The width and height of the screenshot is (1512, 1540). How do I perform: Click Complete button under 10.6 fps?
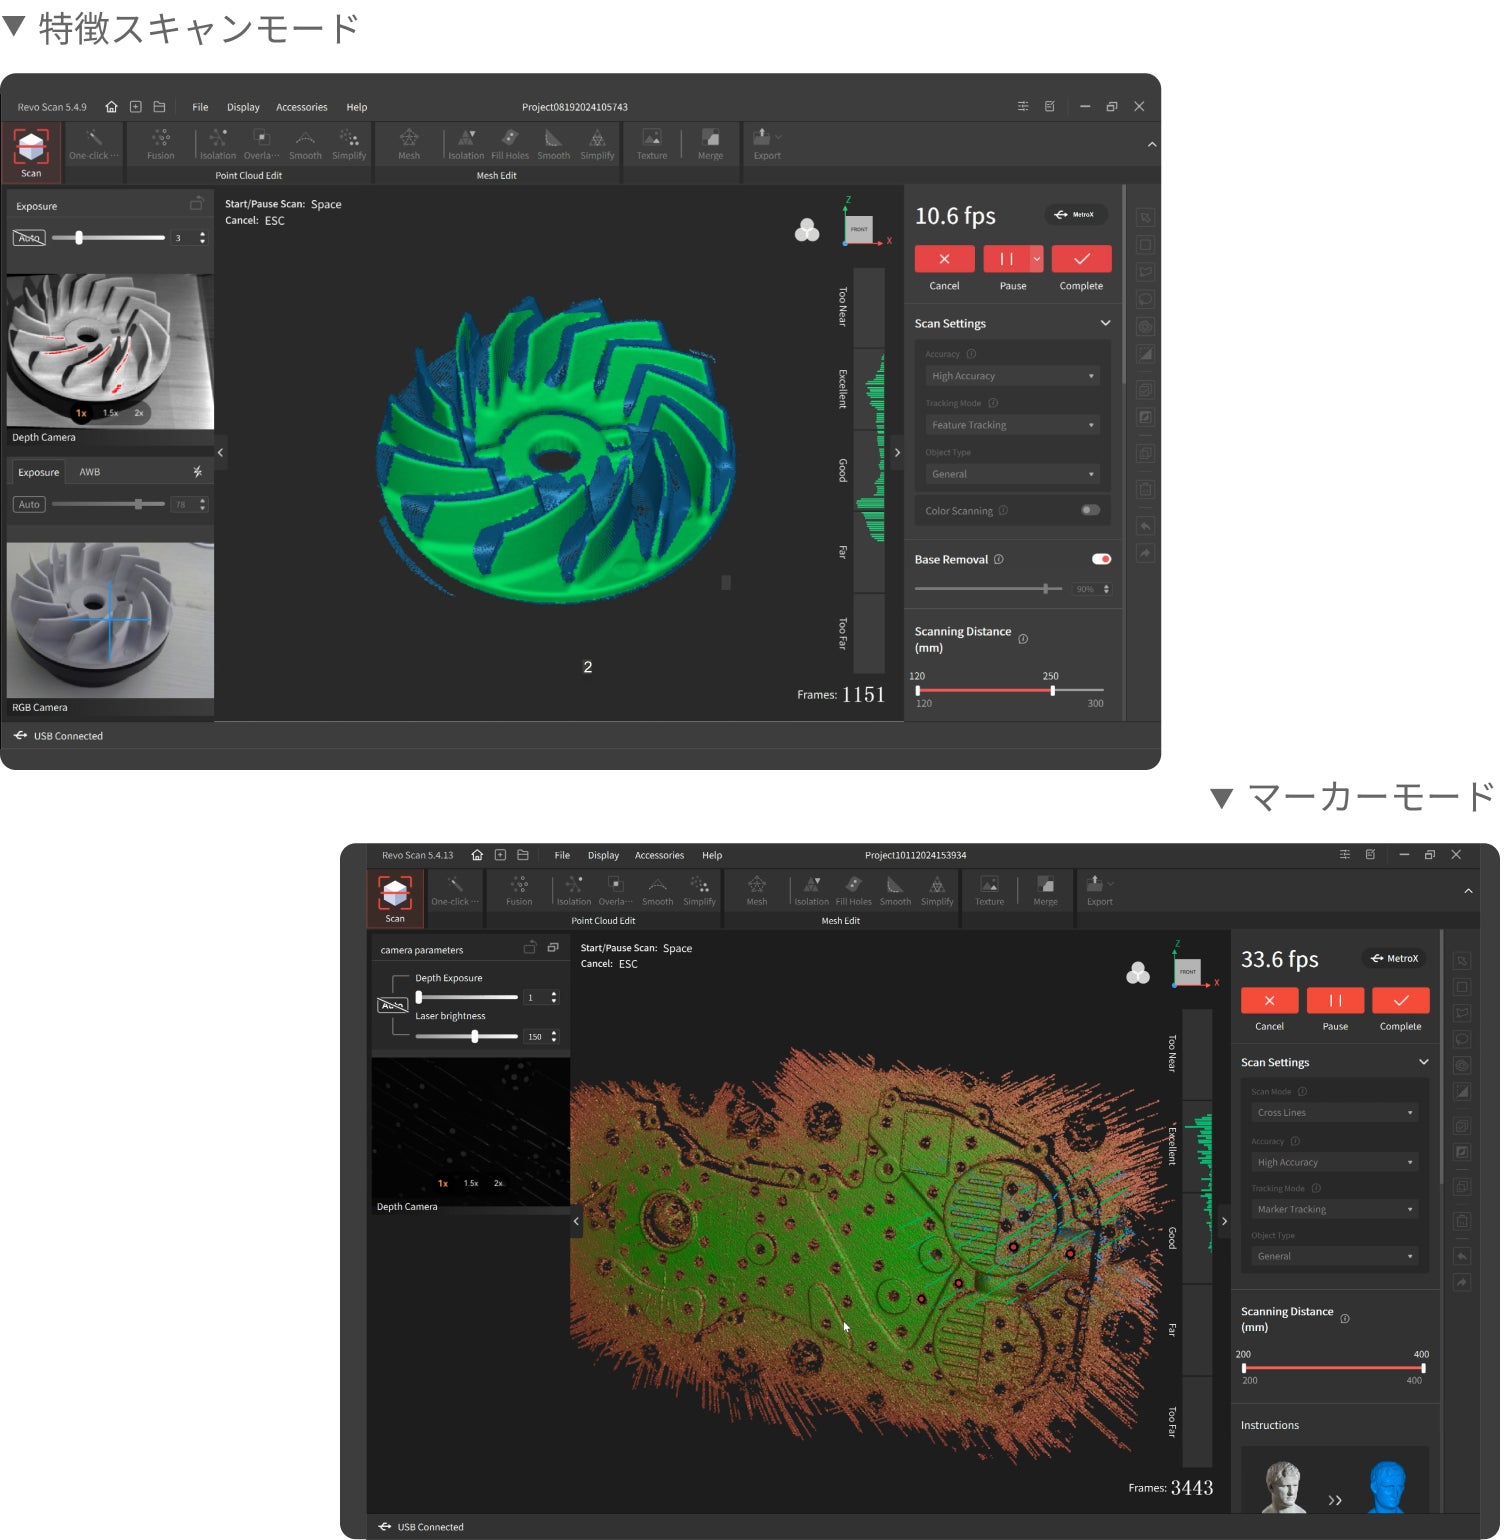[1081, 260]
